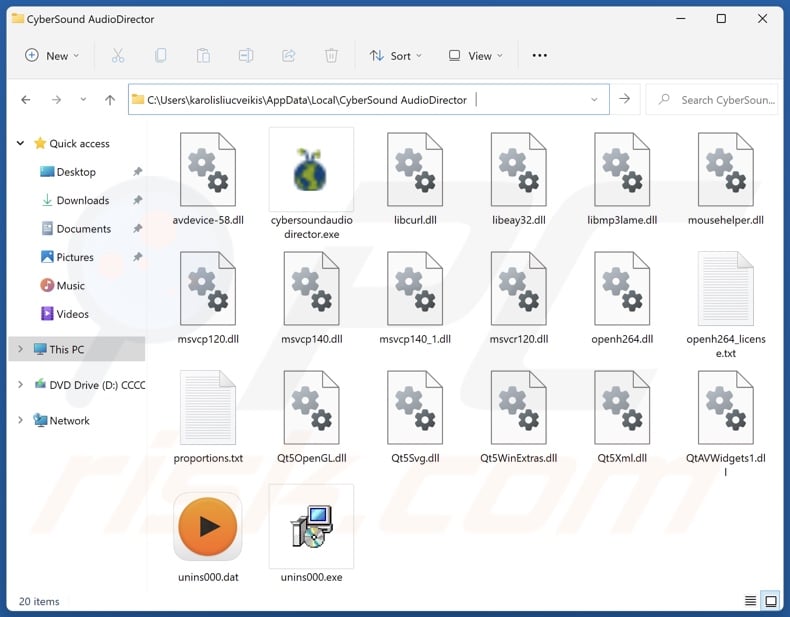The image size is (790, 617).
Task: Expand the DVD Drive (D:) node
Action: click(x=20, y=384)
